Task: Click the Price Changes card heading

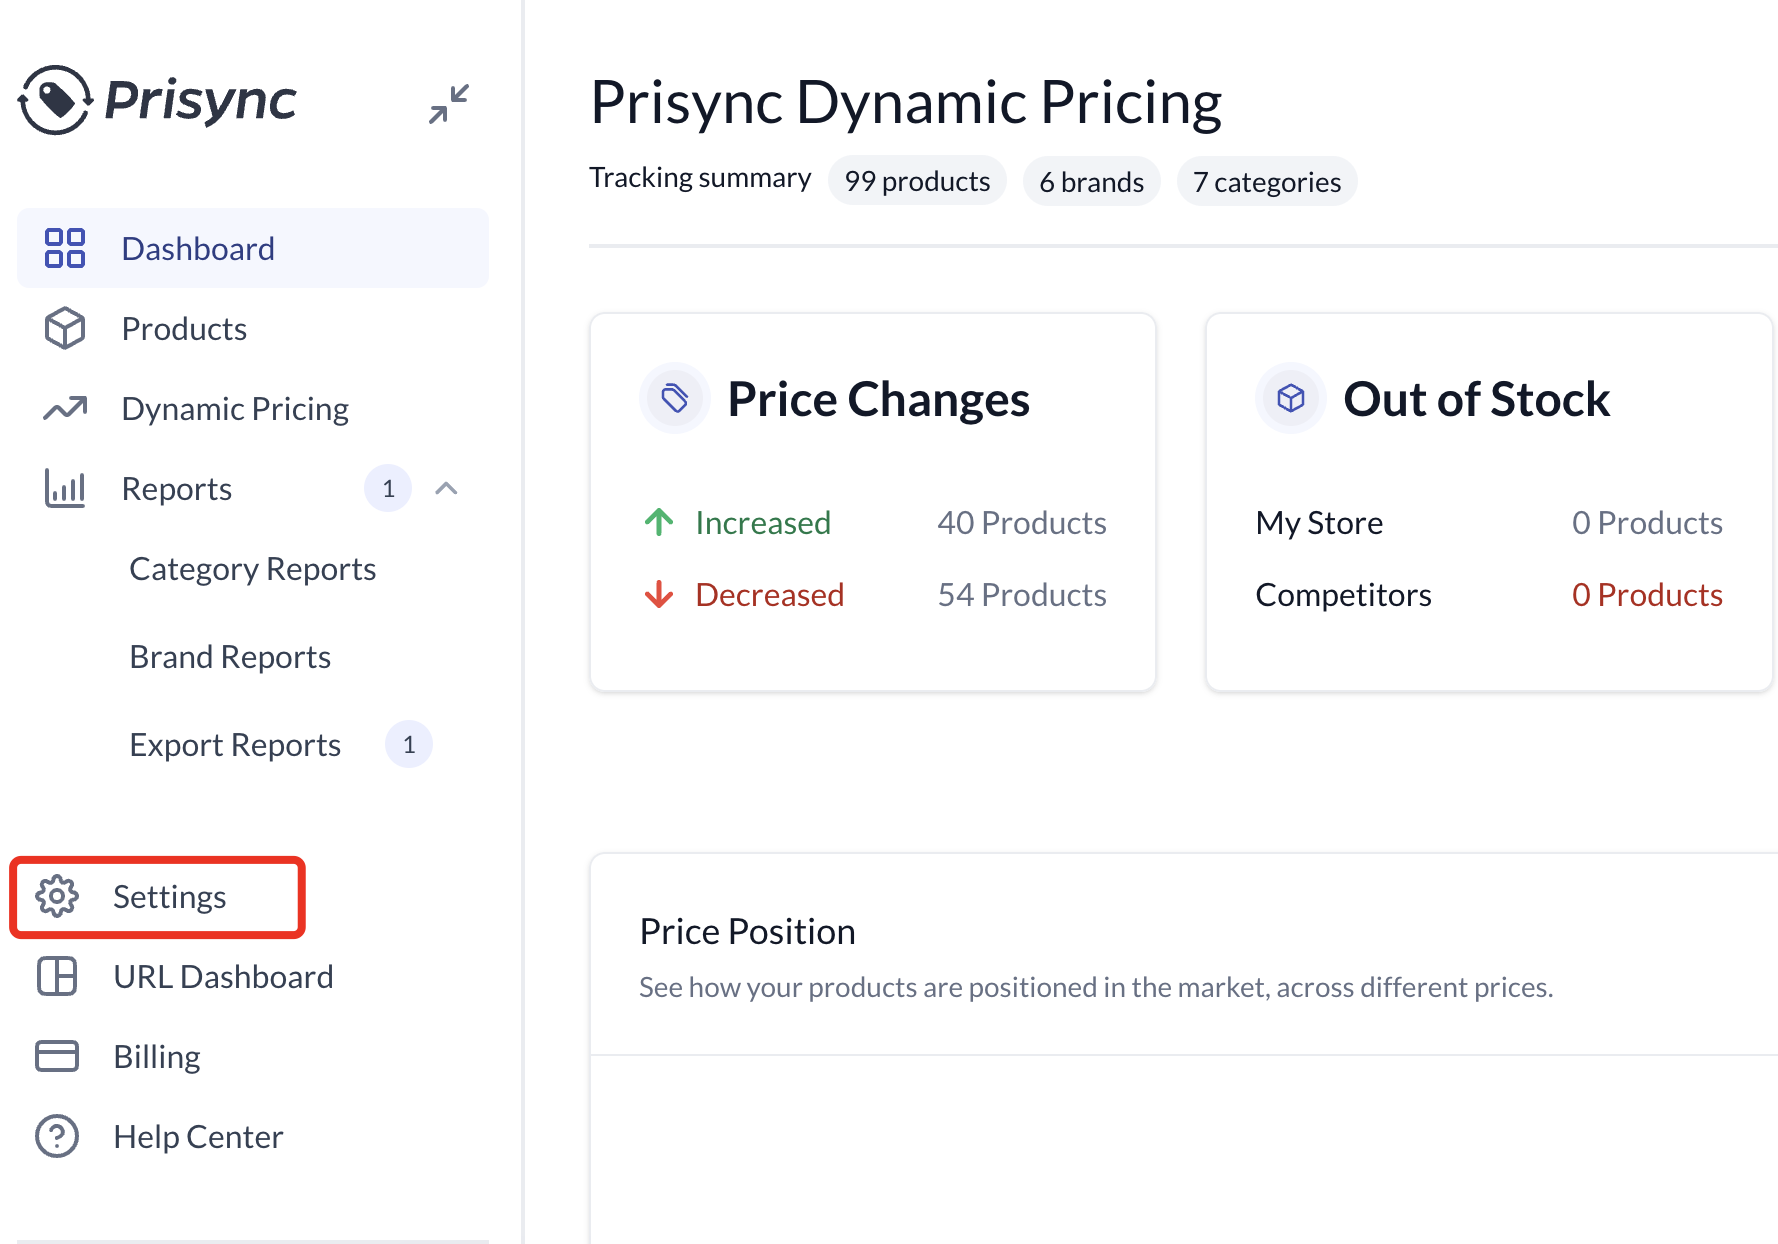Action: point(878,399)
